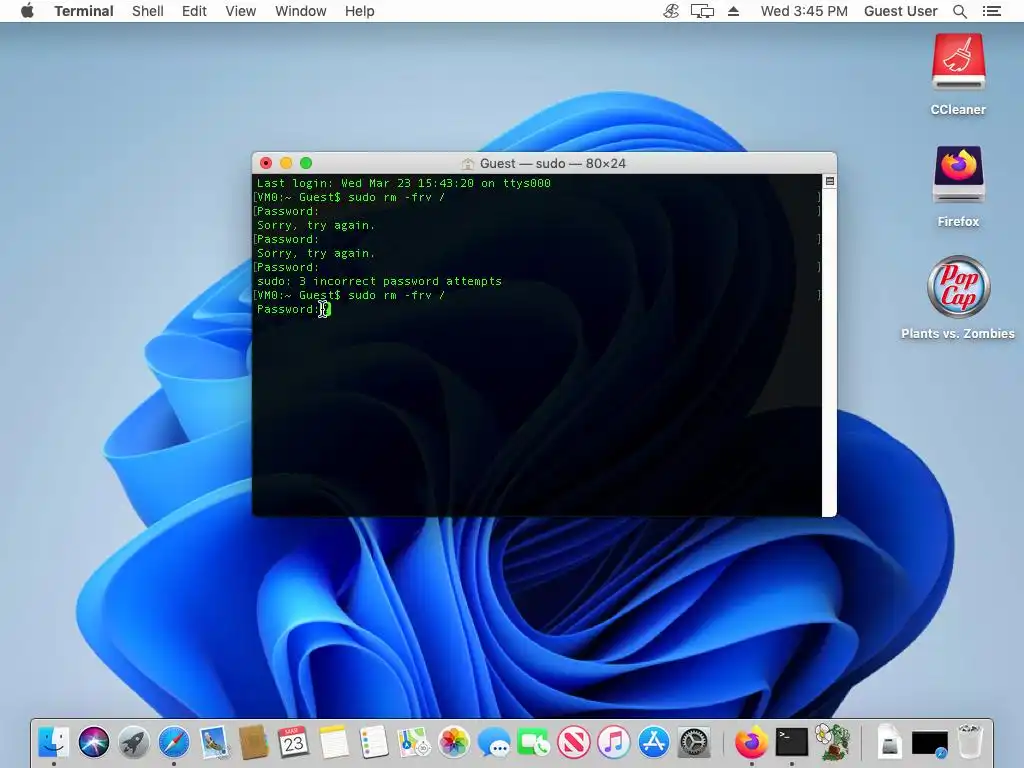
Task: Open Plants vs. Zombies desktop icon
Action: coord(958,287)
